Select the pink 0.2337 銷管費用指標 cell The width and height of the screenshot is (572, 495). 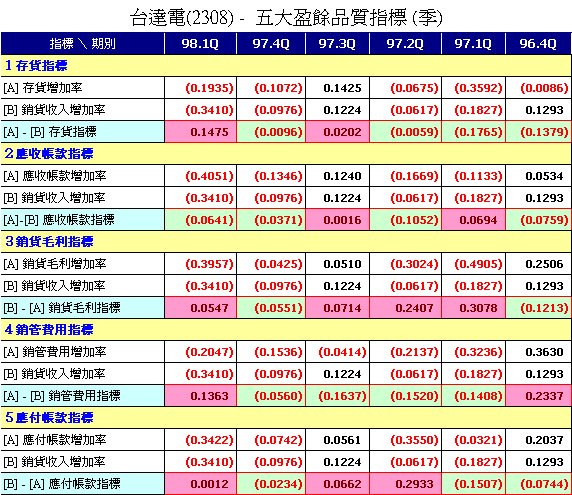click(x=538, y=396)
